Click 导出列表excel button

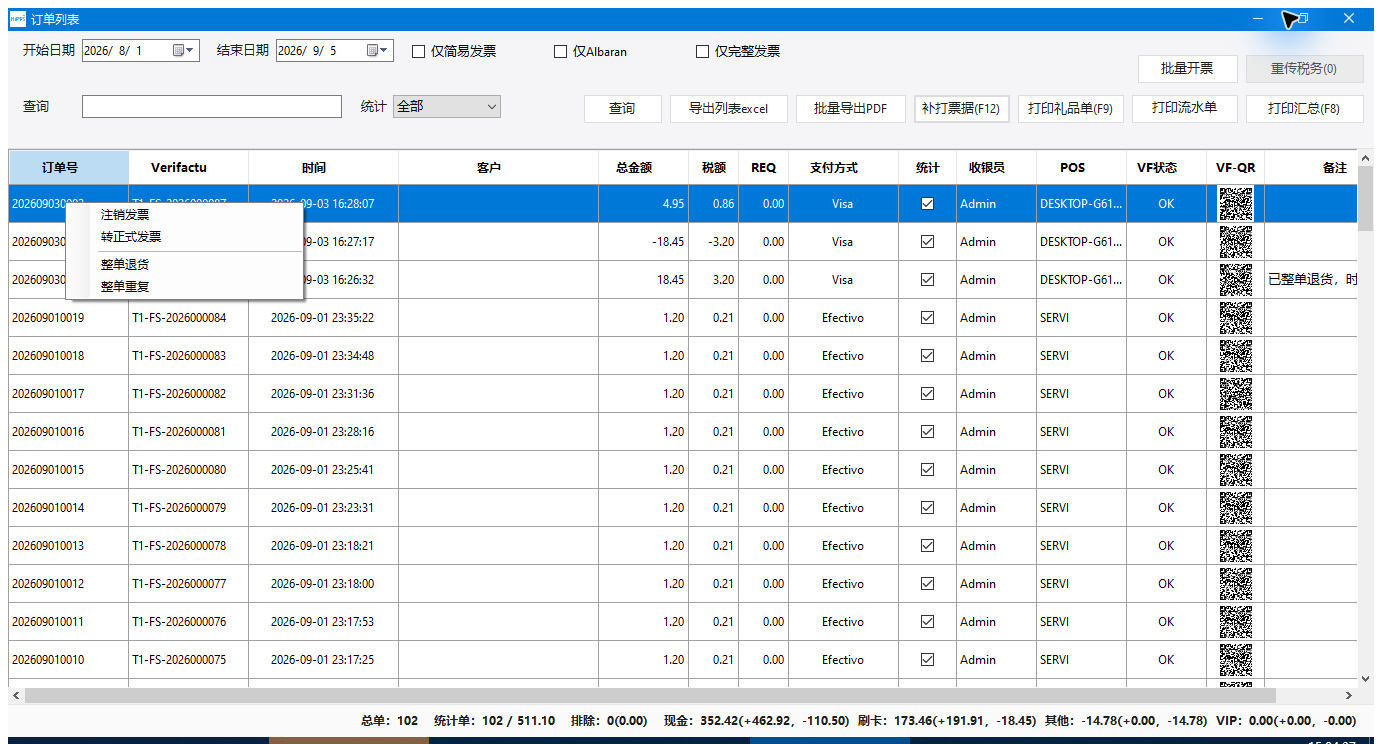tap(729, 108)
